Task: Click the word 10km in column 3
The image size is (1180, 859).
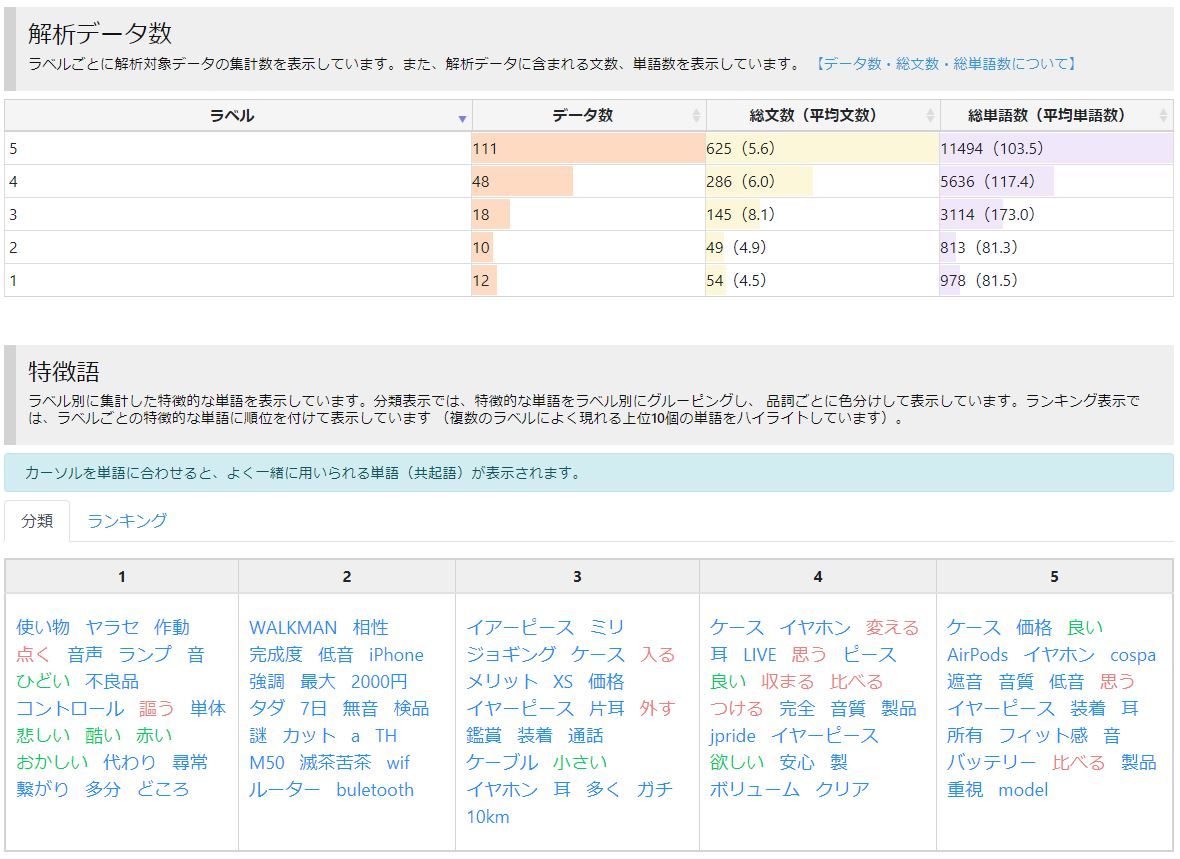Action: coord(487,817)
